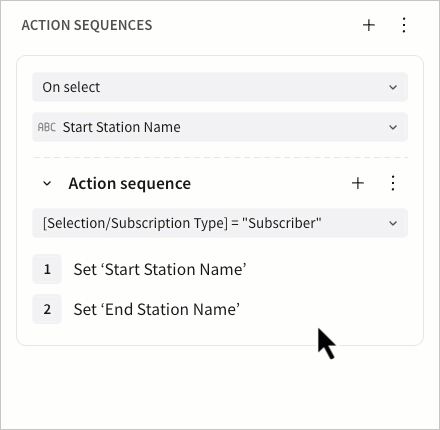Click the Action sequence heading text
440x430 pixels.
pos(130,184)
